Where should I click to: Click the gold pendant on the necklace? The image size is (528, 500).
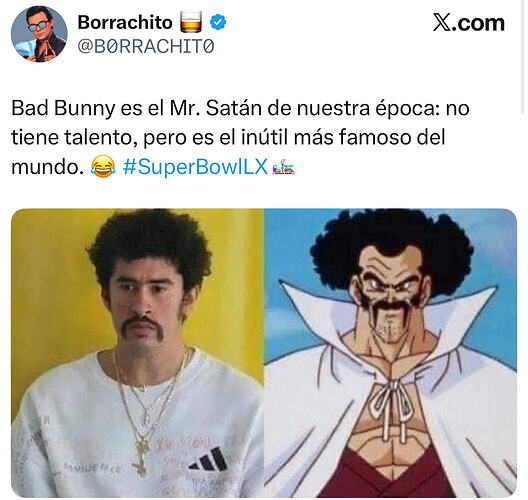(x=142, y=457)
